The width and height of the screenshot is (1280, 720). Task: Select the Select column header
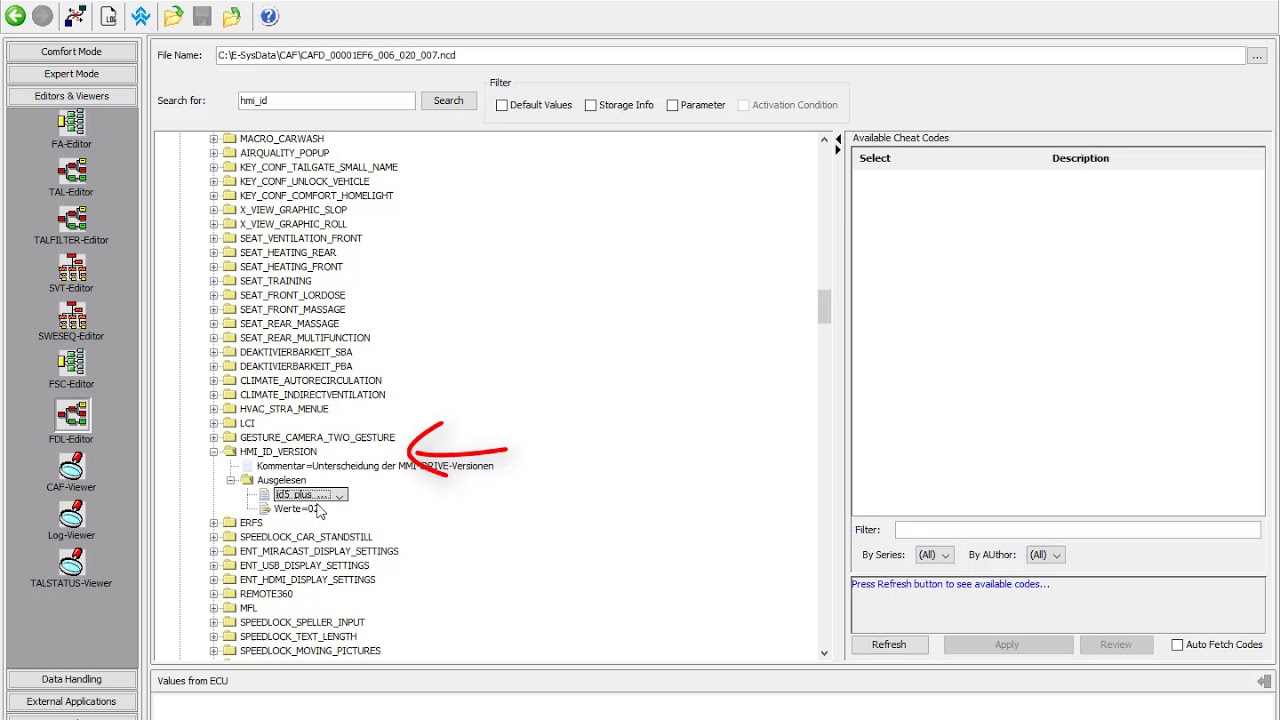[875, 158]
